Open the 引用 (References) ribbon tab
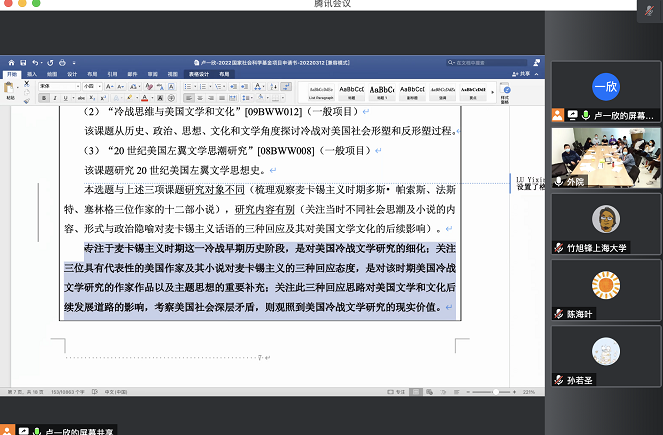 pos(112,74)
